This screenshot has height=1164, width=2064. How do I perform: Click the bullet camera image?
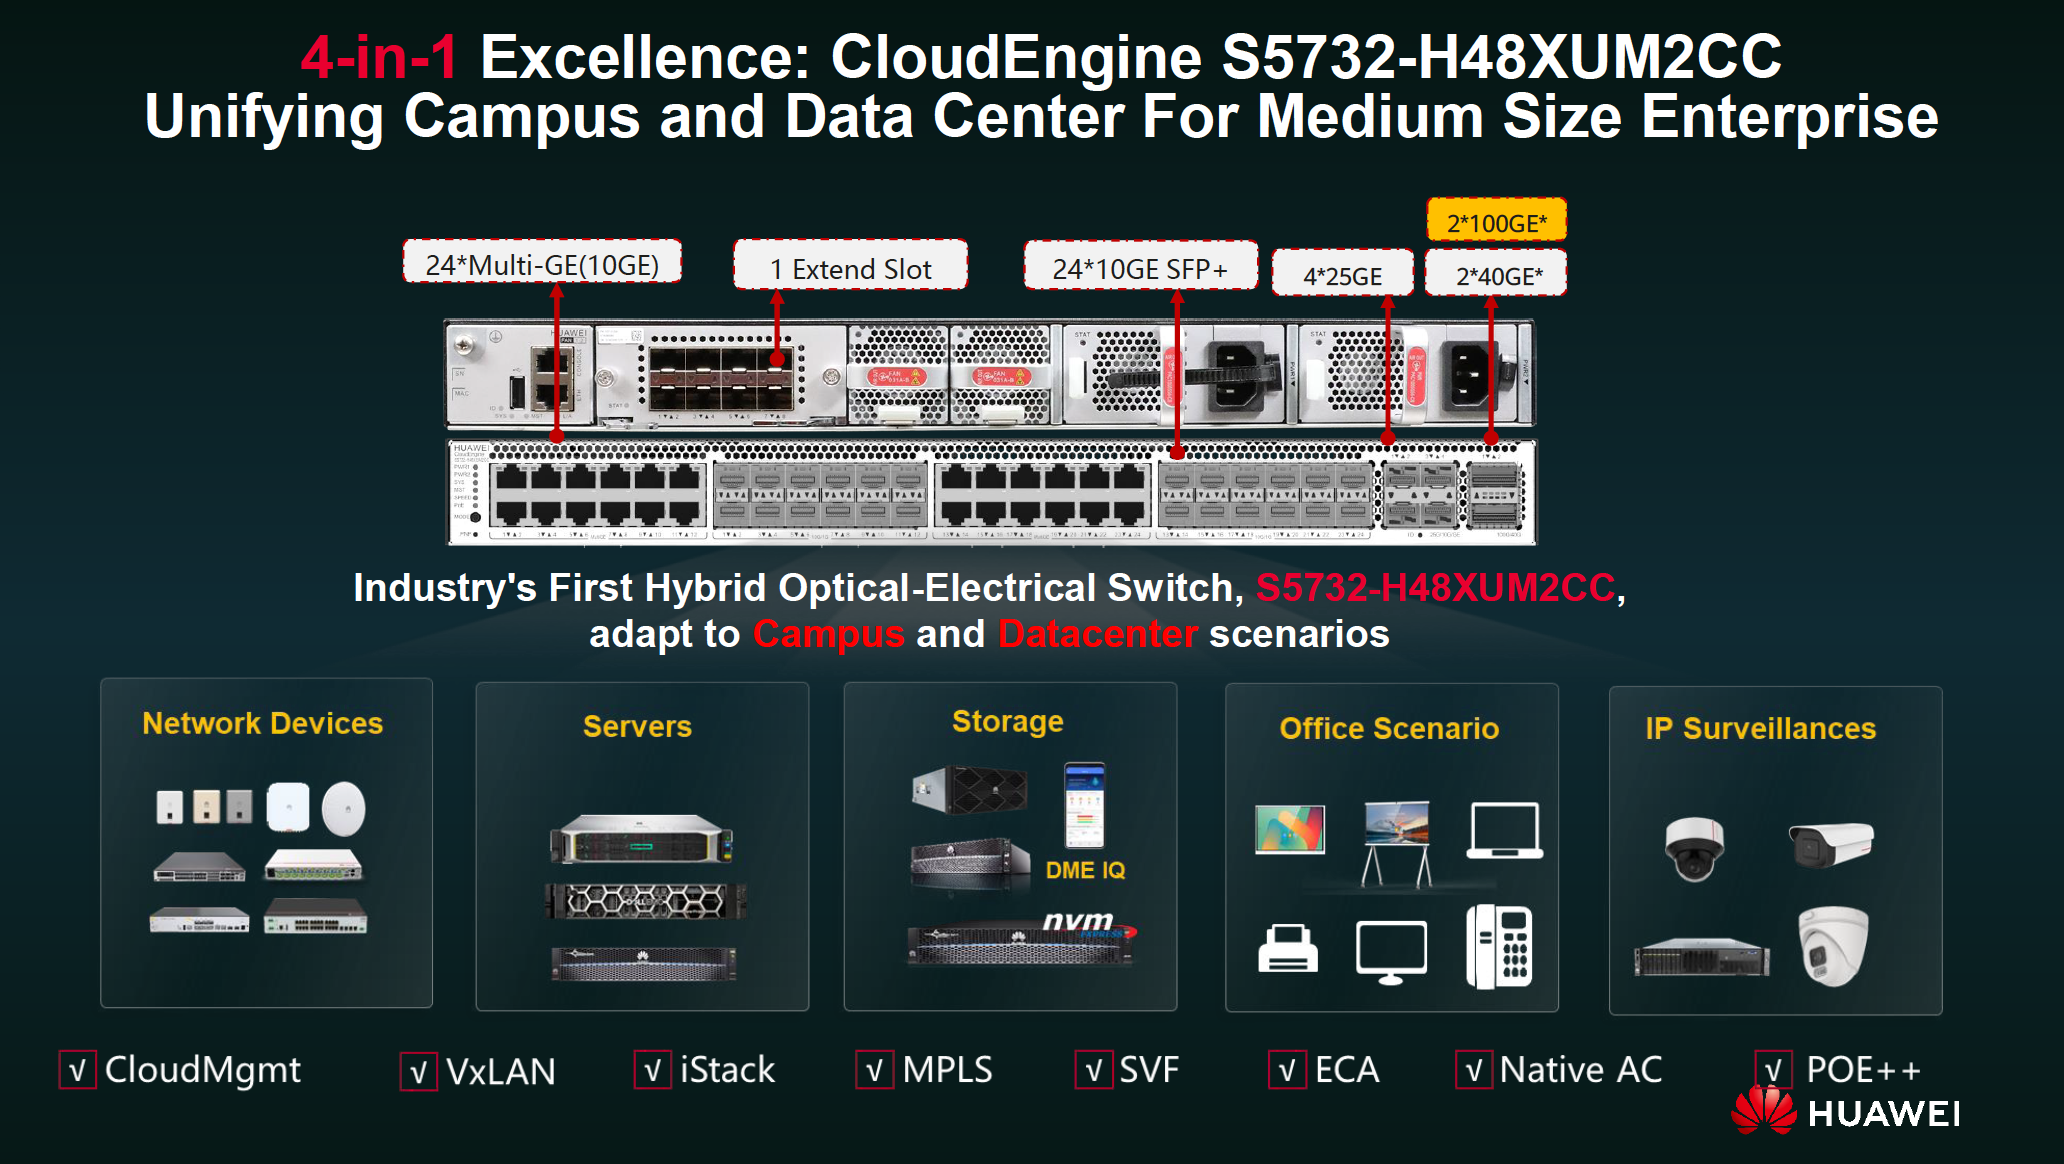tap(1830, 844)
